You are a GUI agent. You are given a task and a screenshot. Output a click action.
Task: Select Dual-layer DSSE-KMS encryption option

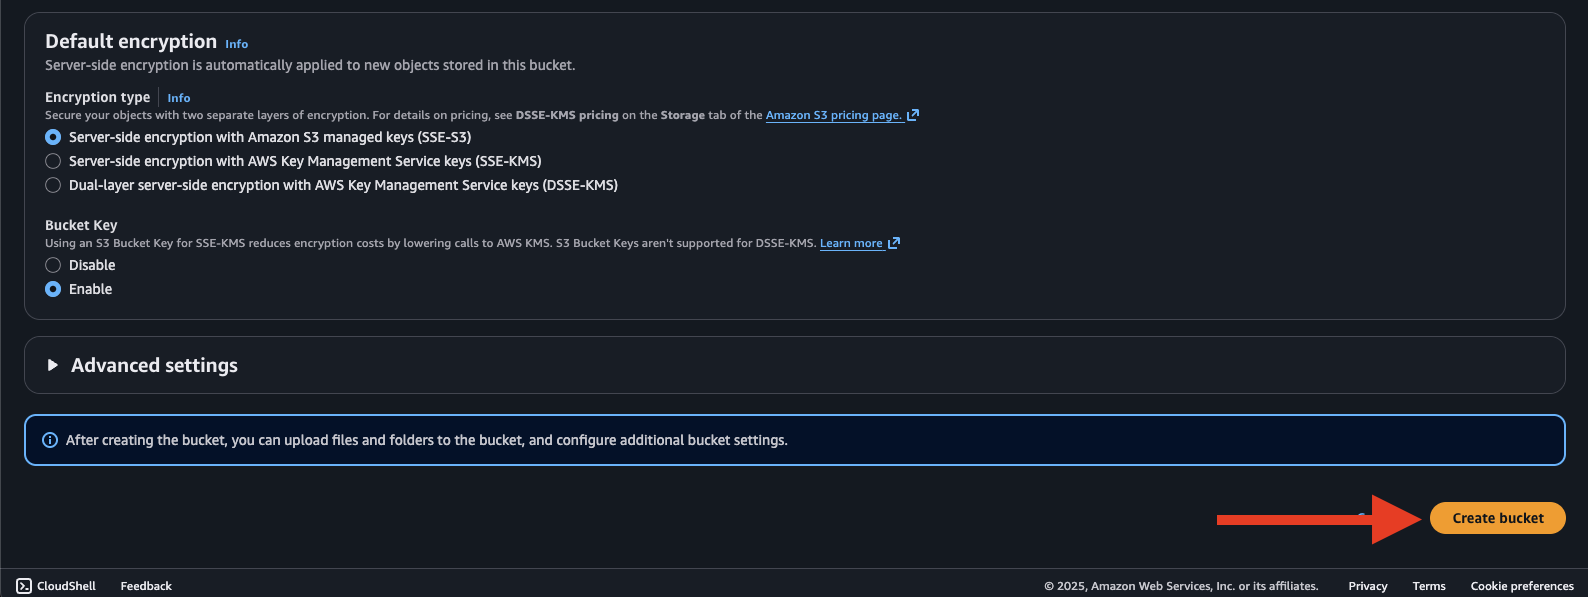pyautogui.click(x=53, y=185)
